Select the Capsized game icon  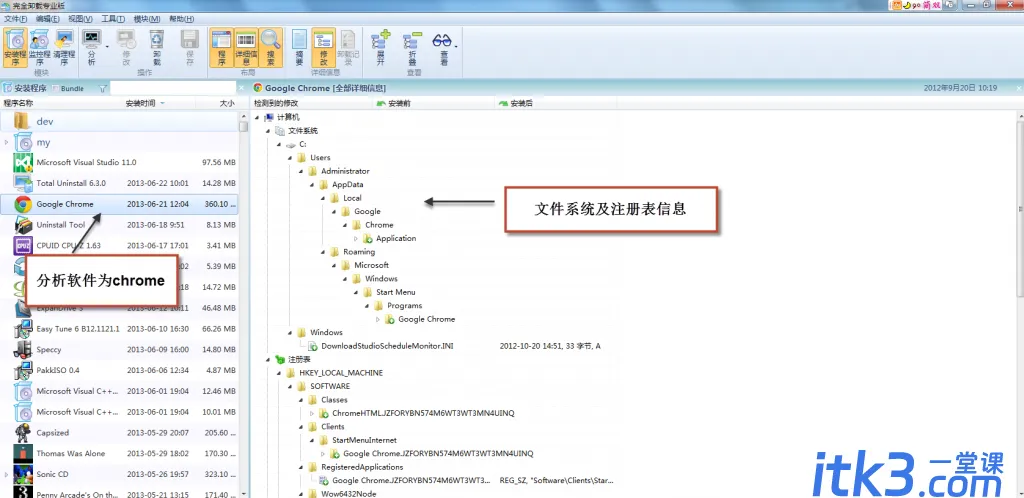coord(23,432)
